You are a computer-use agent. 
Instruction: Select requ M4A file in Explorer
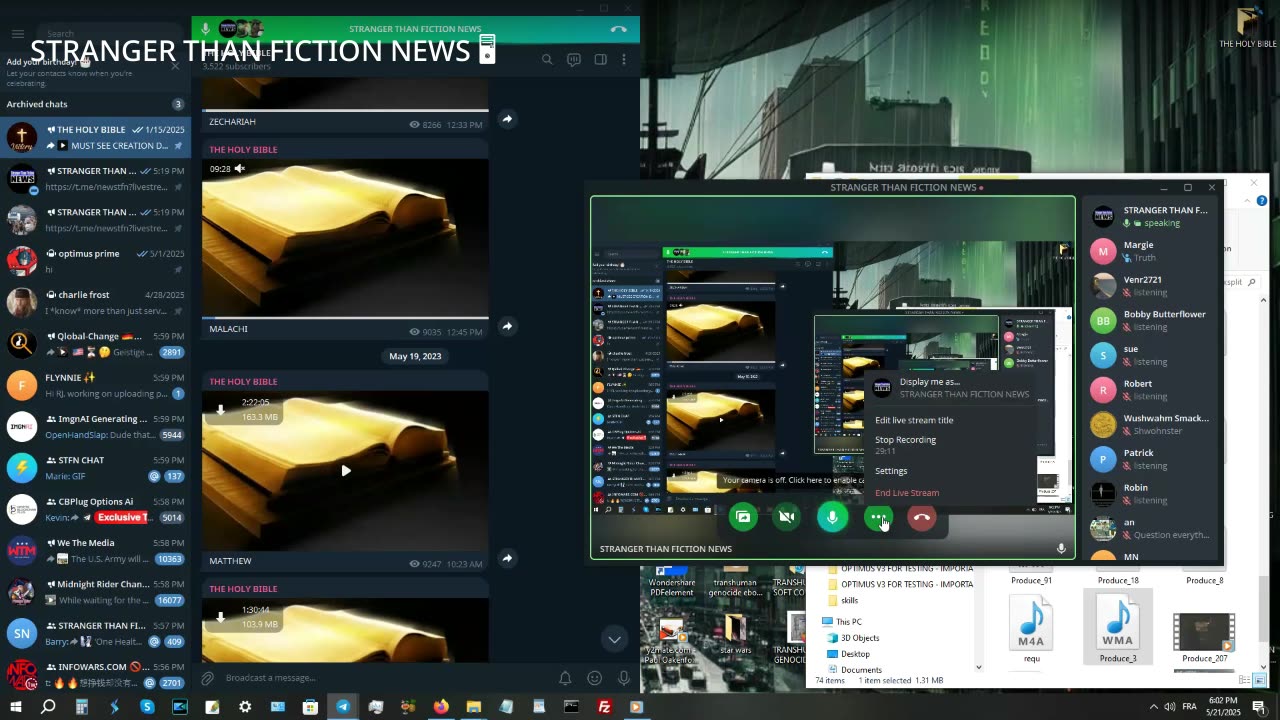point(1031,628)
